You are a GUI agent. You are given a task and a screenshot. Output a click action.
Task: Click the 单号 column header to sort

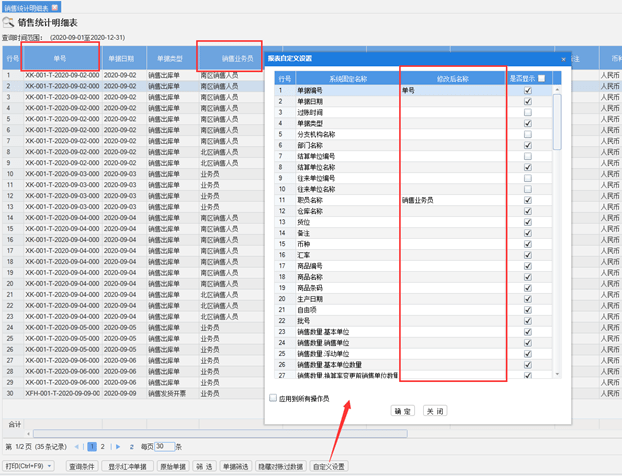(60, 58)
